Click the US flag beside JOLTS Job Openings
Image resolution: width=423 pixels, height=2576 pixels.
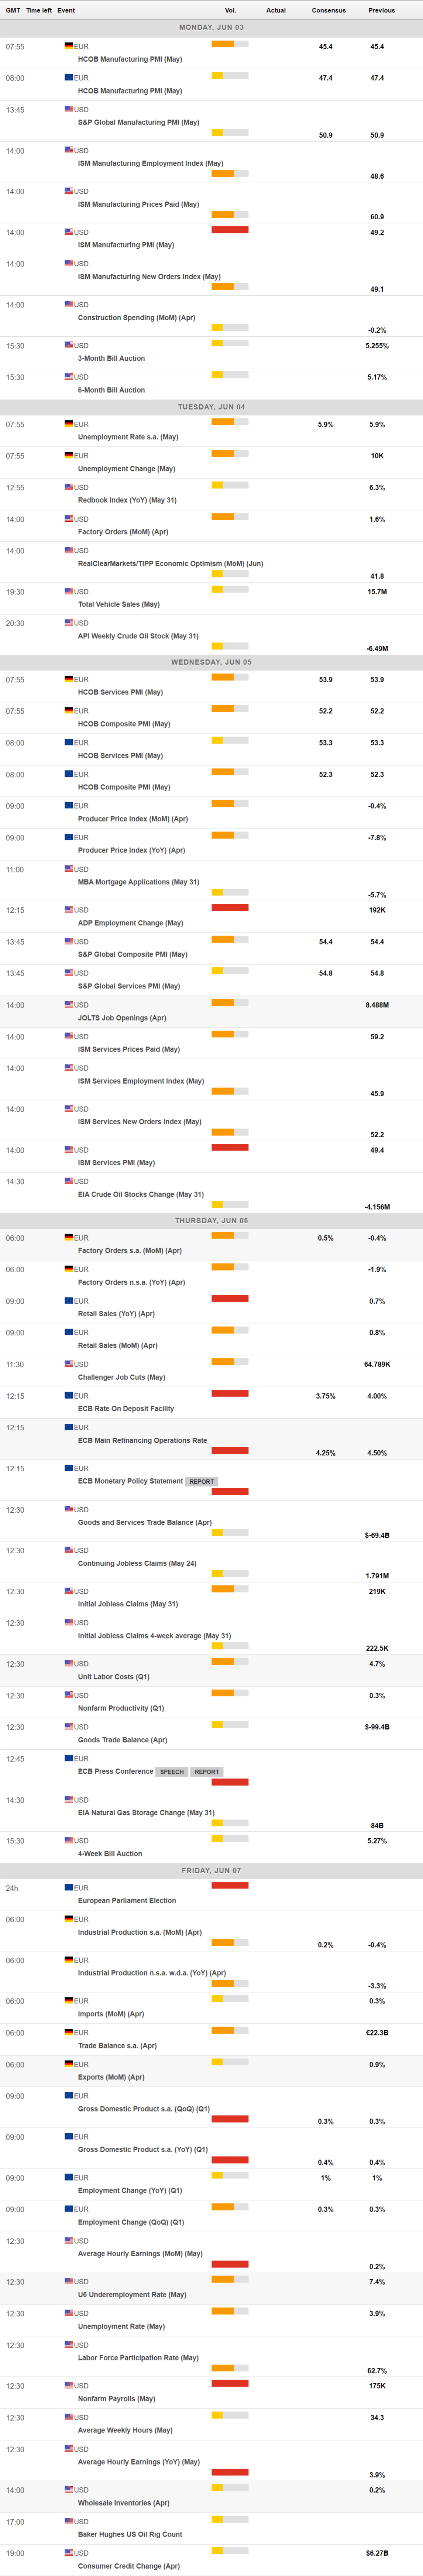(x=69, y=1004)
